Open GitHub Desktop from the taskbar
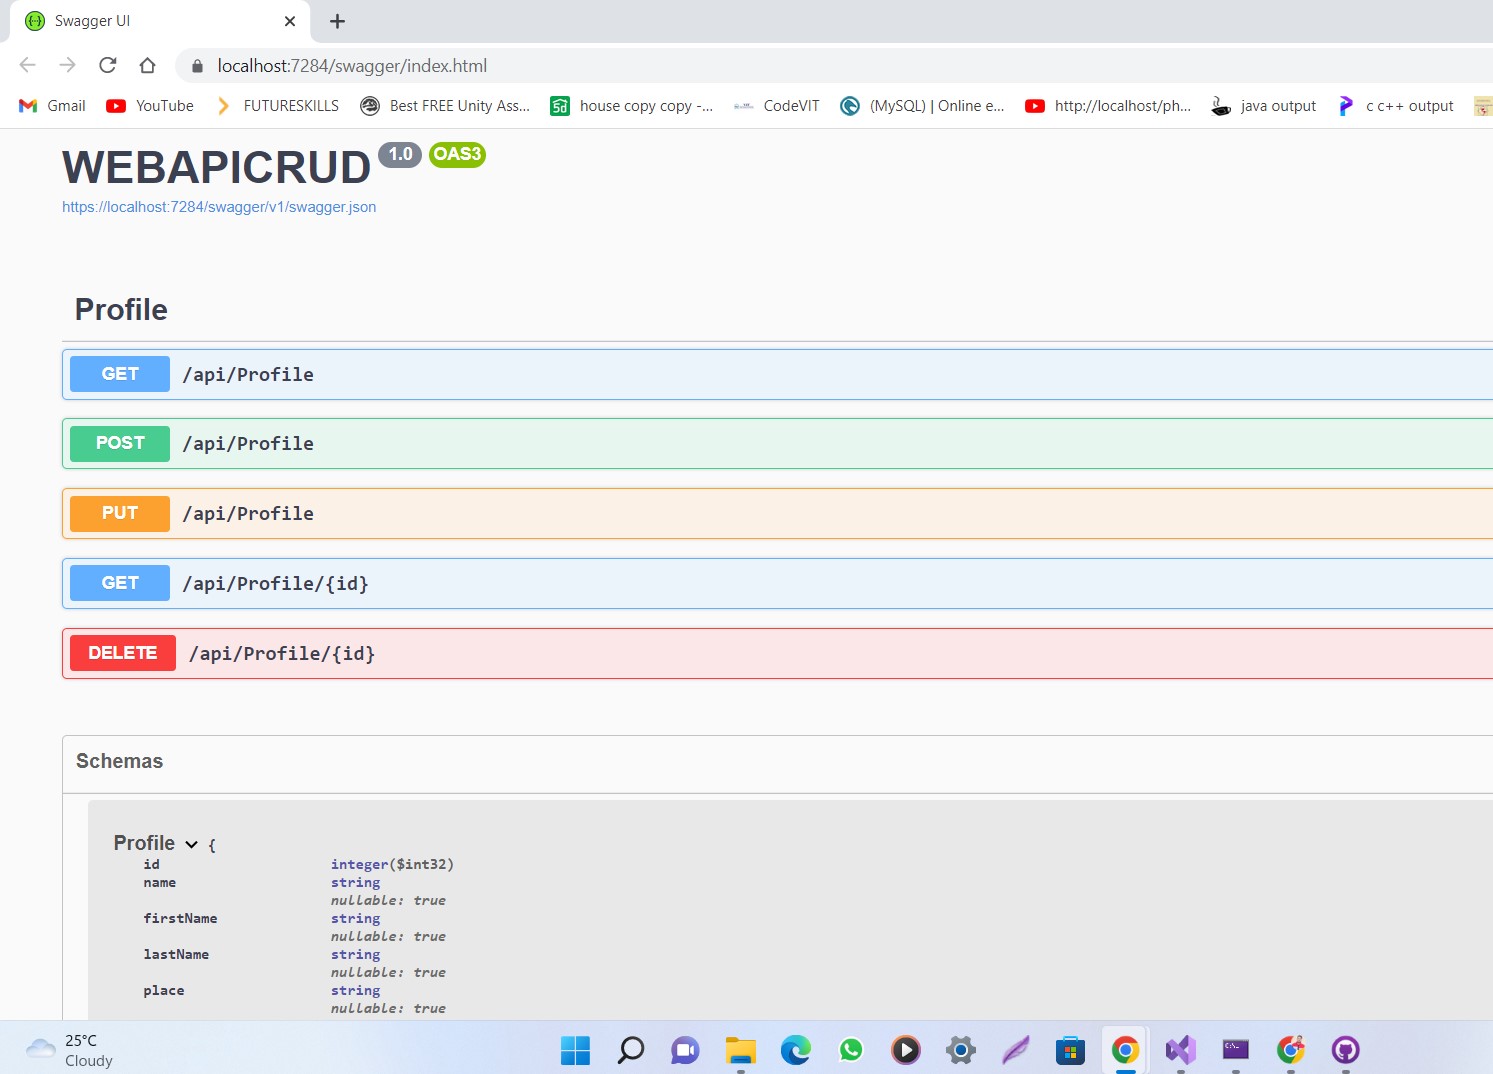The image size is (1493, 1074). tap(1346, 1050)
